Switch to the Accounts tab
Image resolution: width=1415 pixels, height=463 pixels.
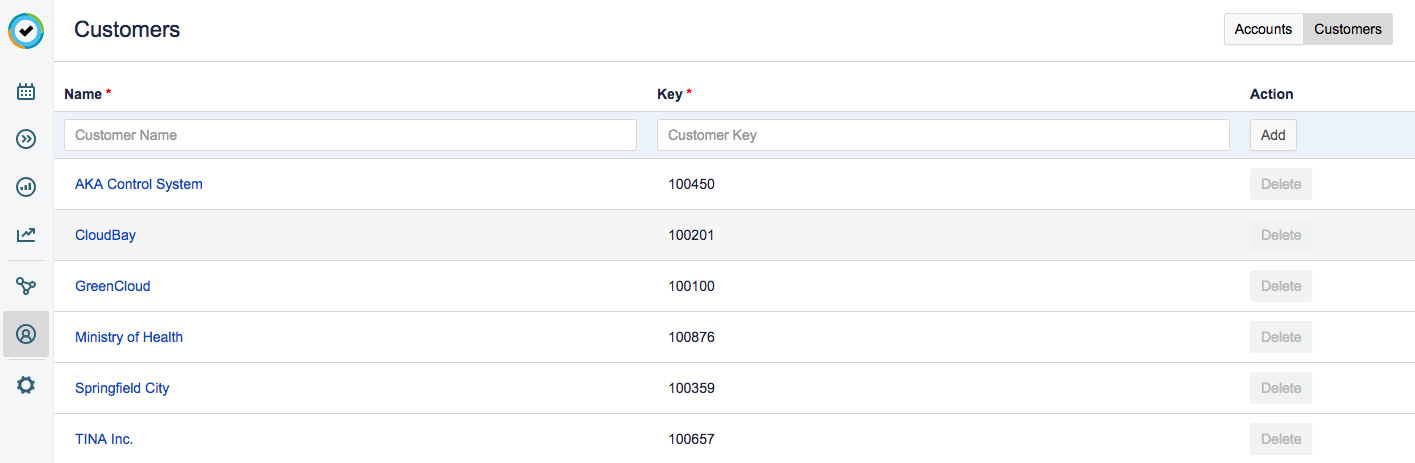click(1263, 29)
